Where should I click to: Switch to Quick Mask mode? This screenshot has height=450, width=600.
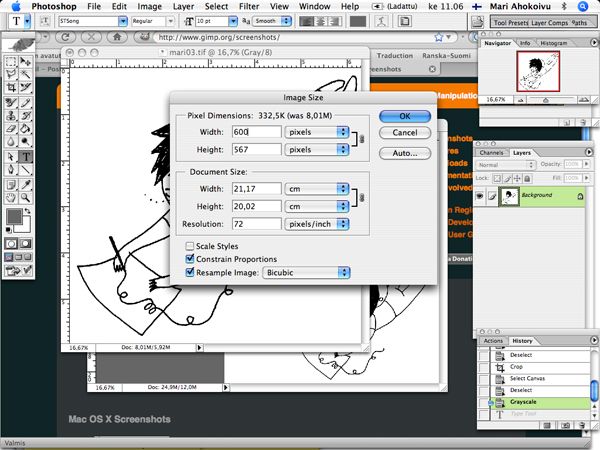[x=25, y=244]
